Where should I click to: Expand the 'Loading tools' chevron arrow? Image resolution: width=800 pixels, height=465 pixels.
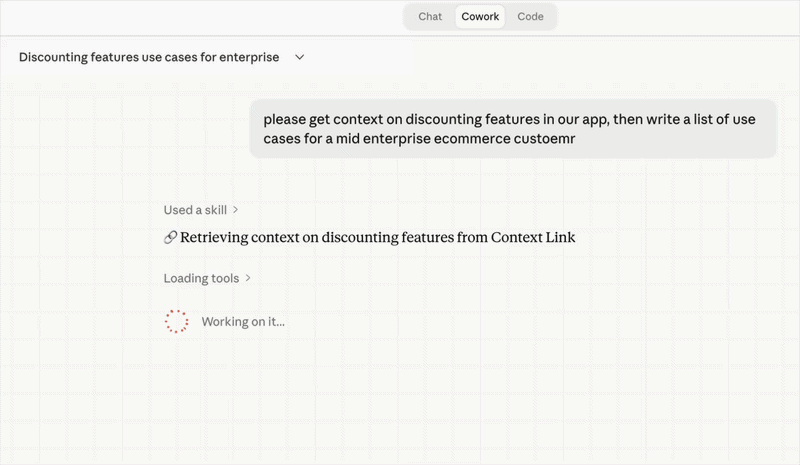pyautogui.click(x=248, y=279)
